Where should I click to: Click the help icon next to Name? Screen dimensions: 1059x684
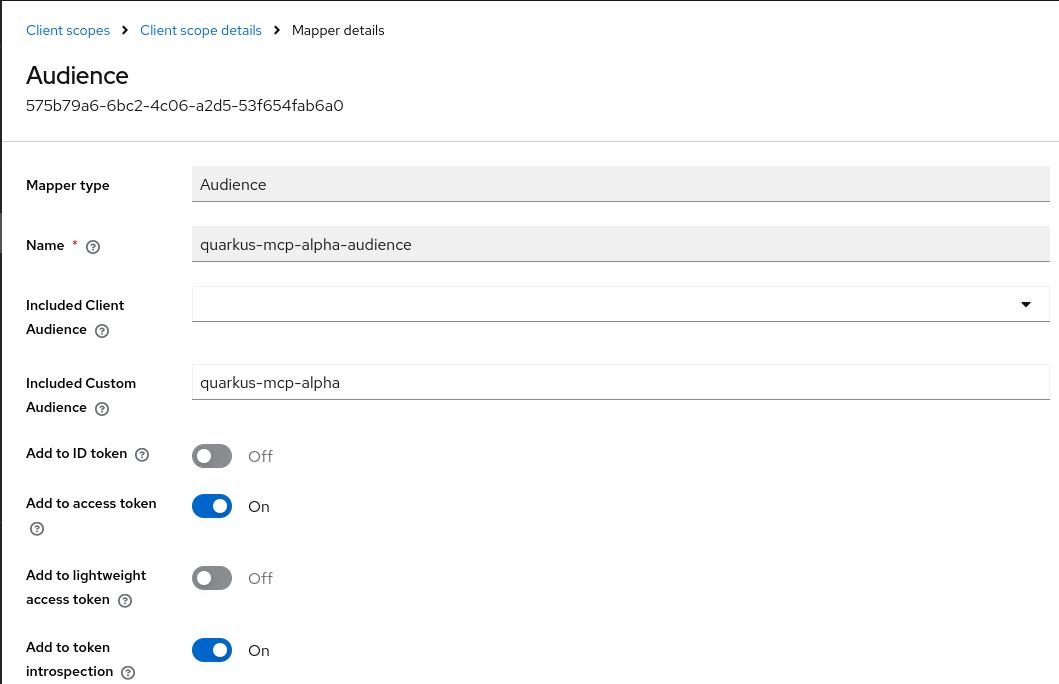(x=93, y=246)
